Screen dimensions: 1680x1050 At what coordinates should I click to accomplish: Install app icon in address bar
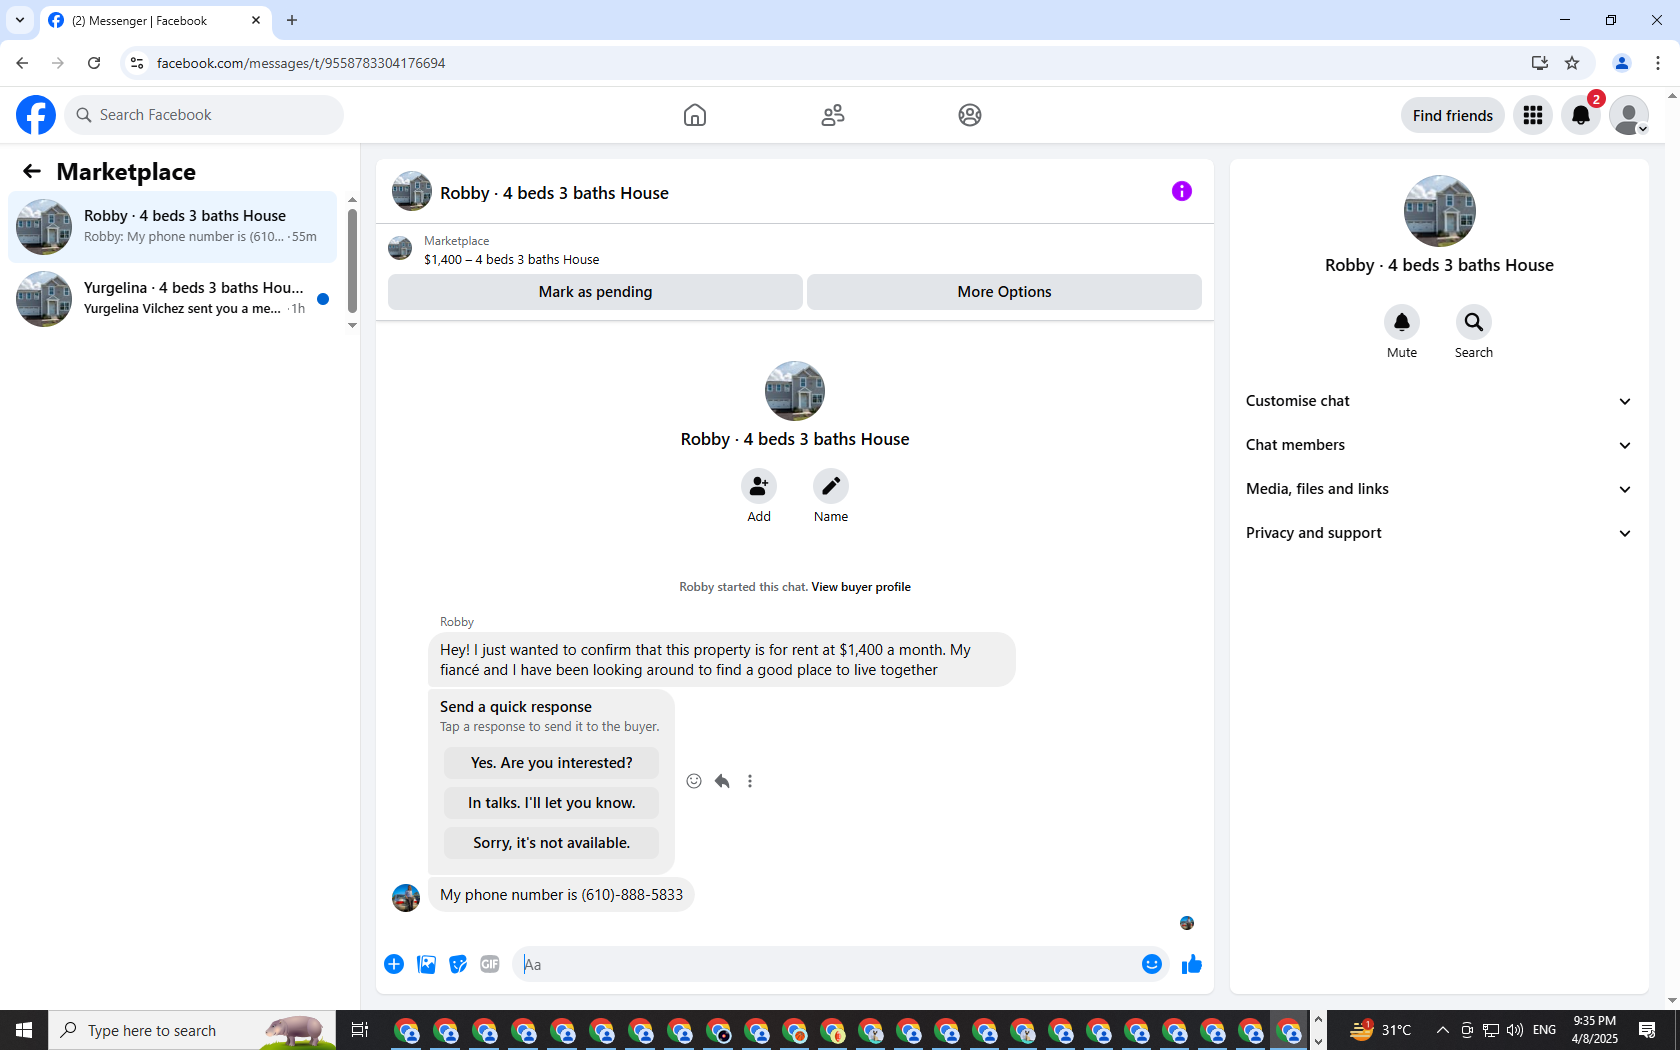pyautogui.click(x=1540, y=63)
